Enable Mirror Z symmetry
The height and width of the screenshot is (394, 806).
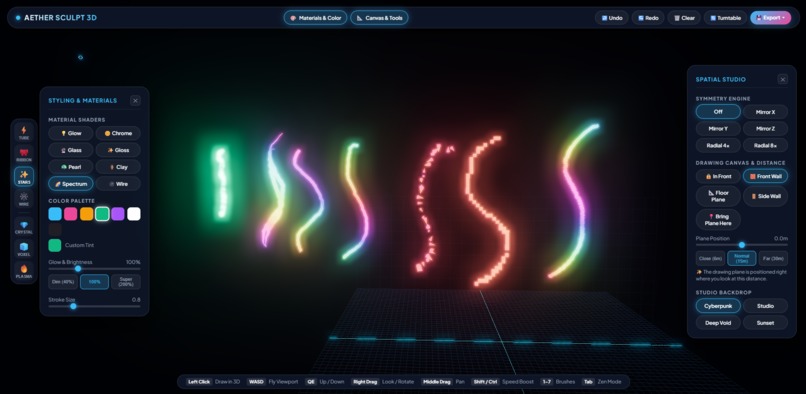pyautogui.click(x=765, y=129)
